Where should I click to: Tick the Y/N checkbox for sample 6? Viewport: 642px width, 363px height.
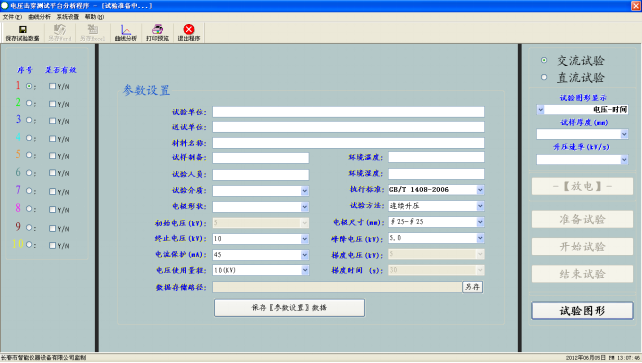[52, 173]
